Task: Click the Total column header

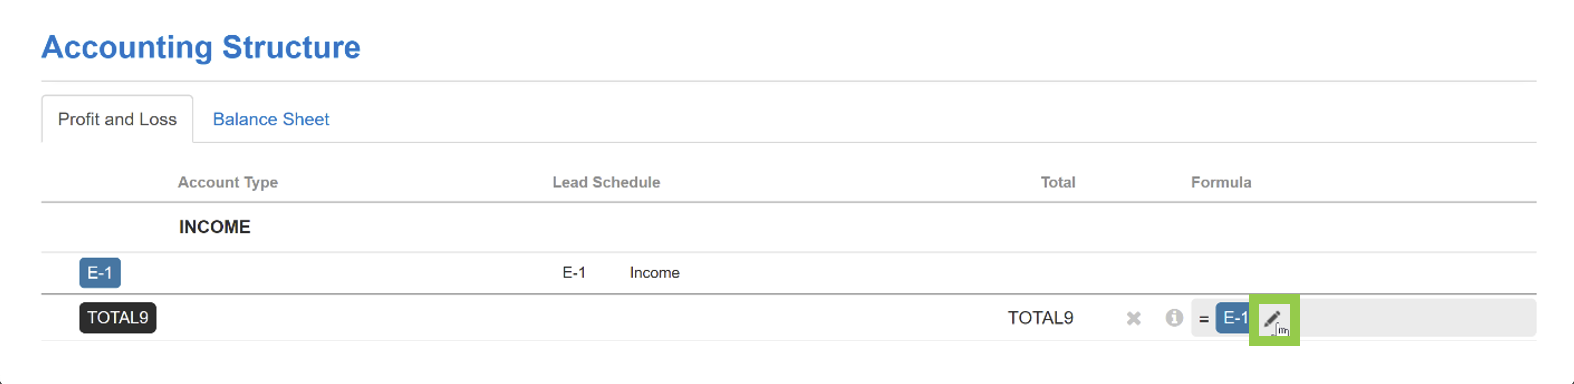Action: (1058, 182)
